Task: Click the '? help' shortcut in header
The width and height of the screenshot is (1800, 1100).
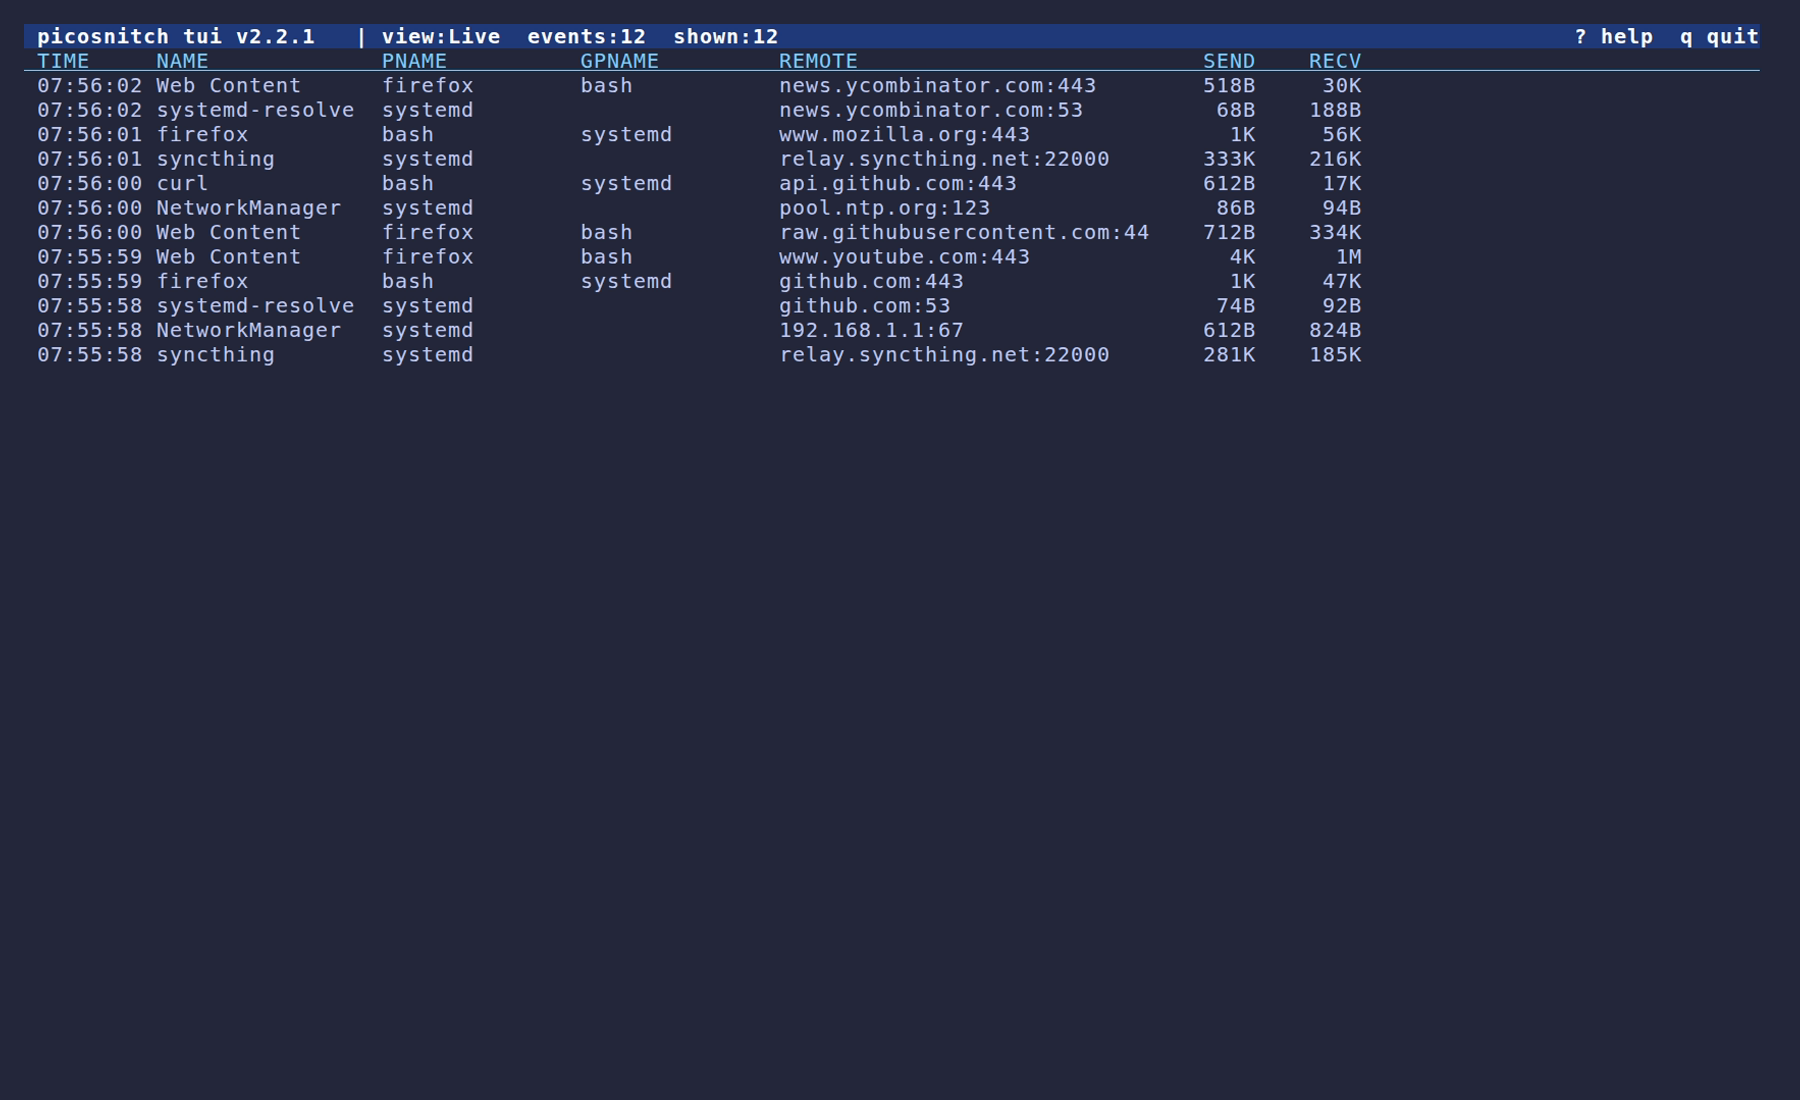Action: point(1613,37)
